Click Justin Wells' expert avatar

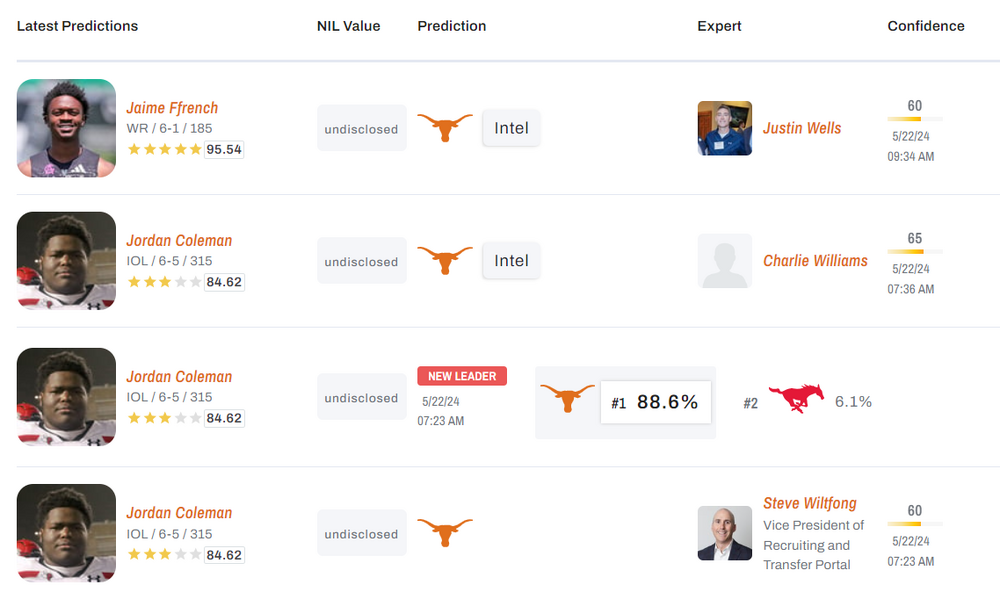724,128
